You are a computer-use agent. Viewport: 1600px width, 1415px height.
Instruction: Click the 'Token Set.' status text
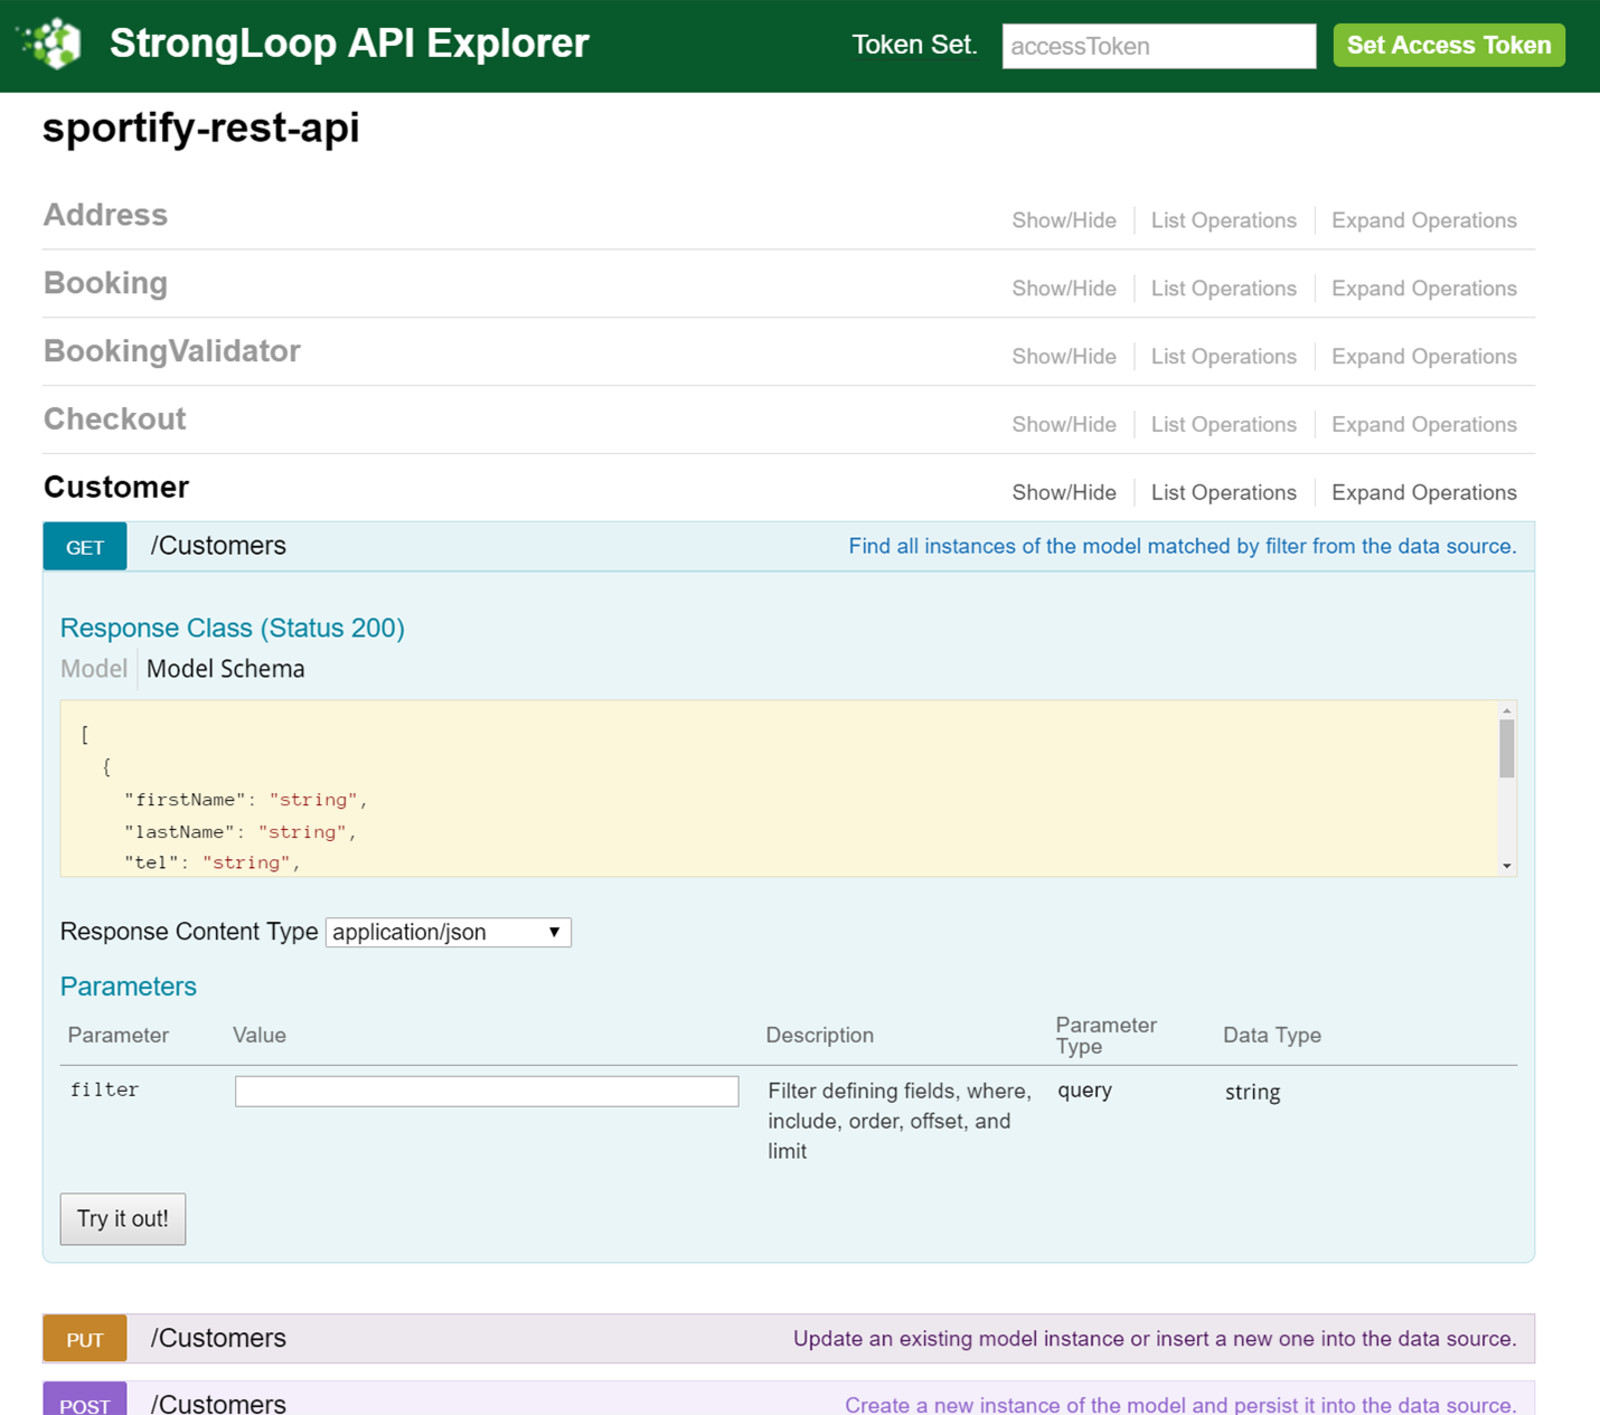pos(915,45)
